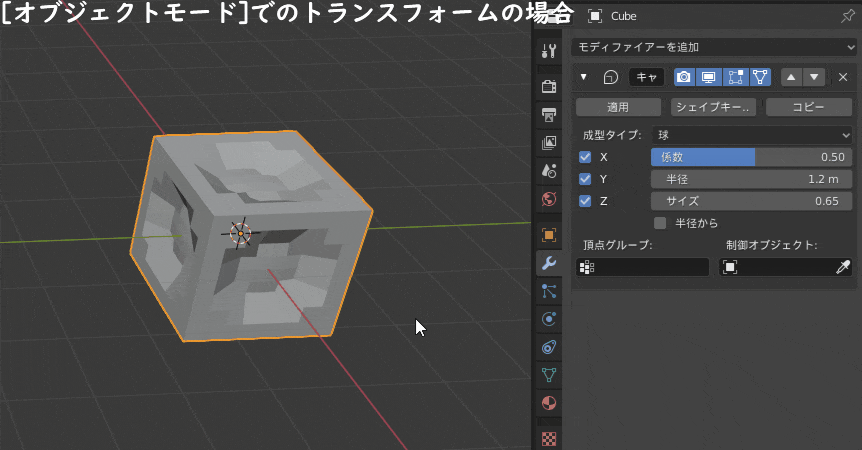Image resolution: width=862 pixels, height=450 pixels.
Task: Click the コピー button
Action: 809,107
